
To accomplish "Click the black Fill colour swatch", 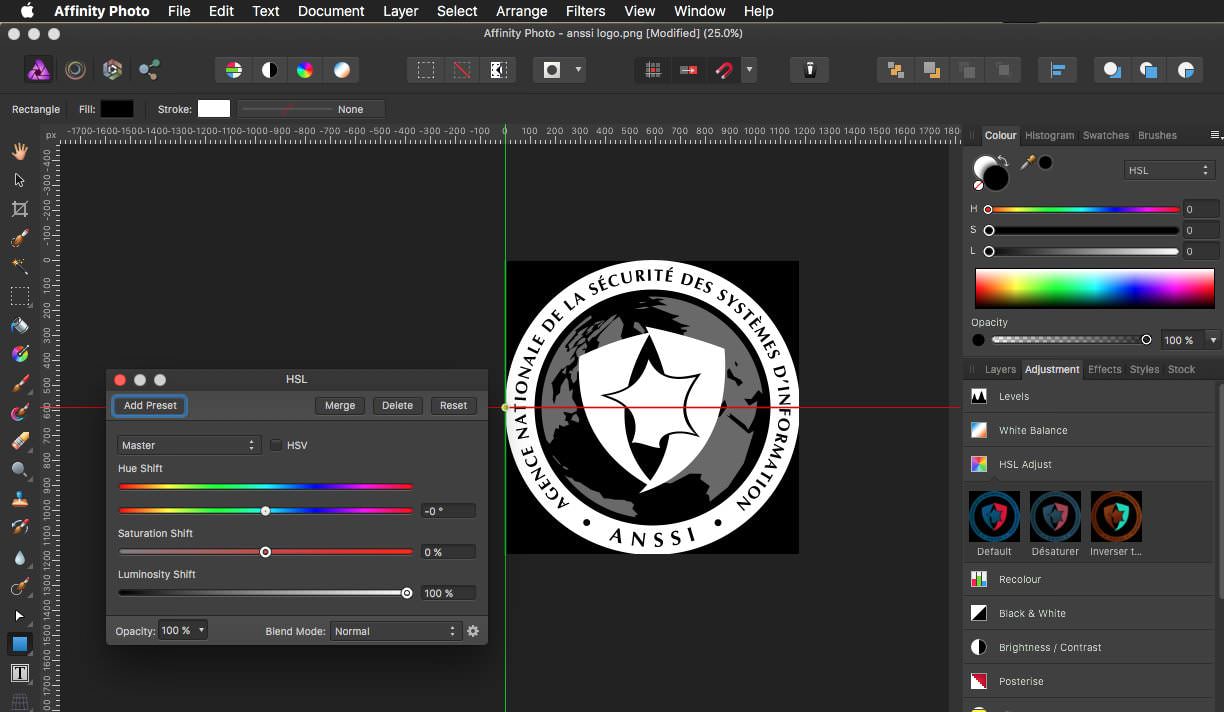I will (117, 109).
